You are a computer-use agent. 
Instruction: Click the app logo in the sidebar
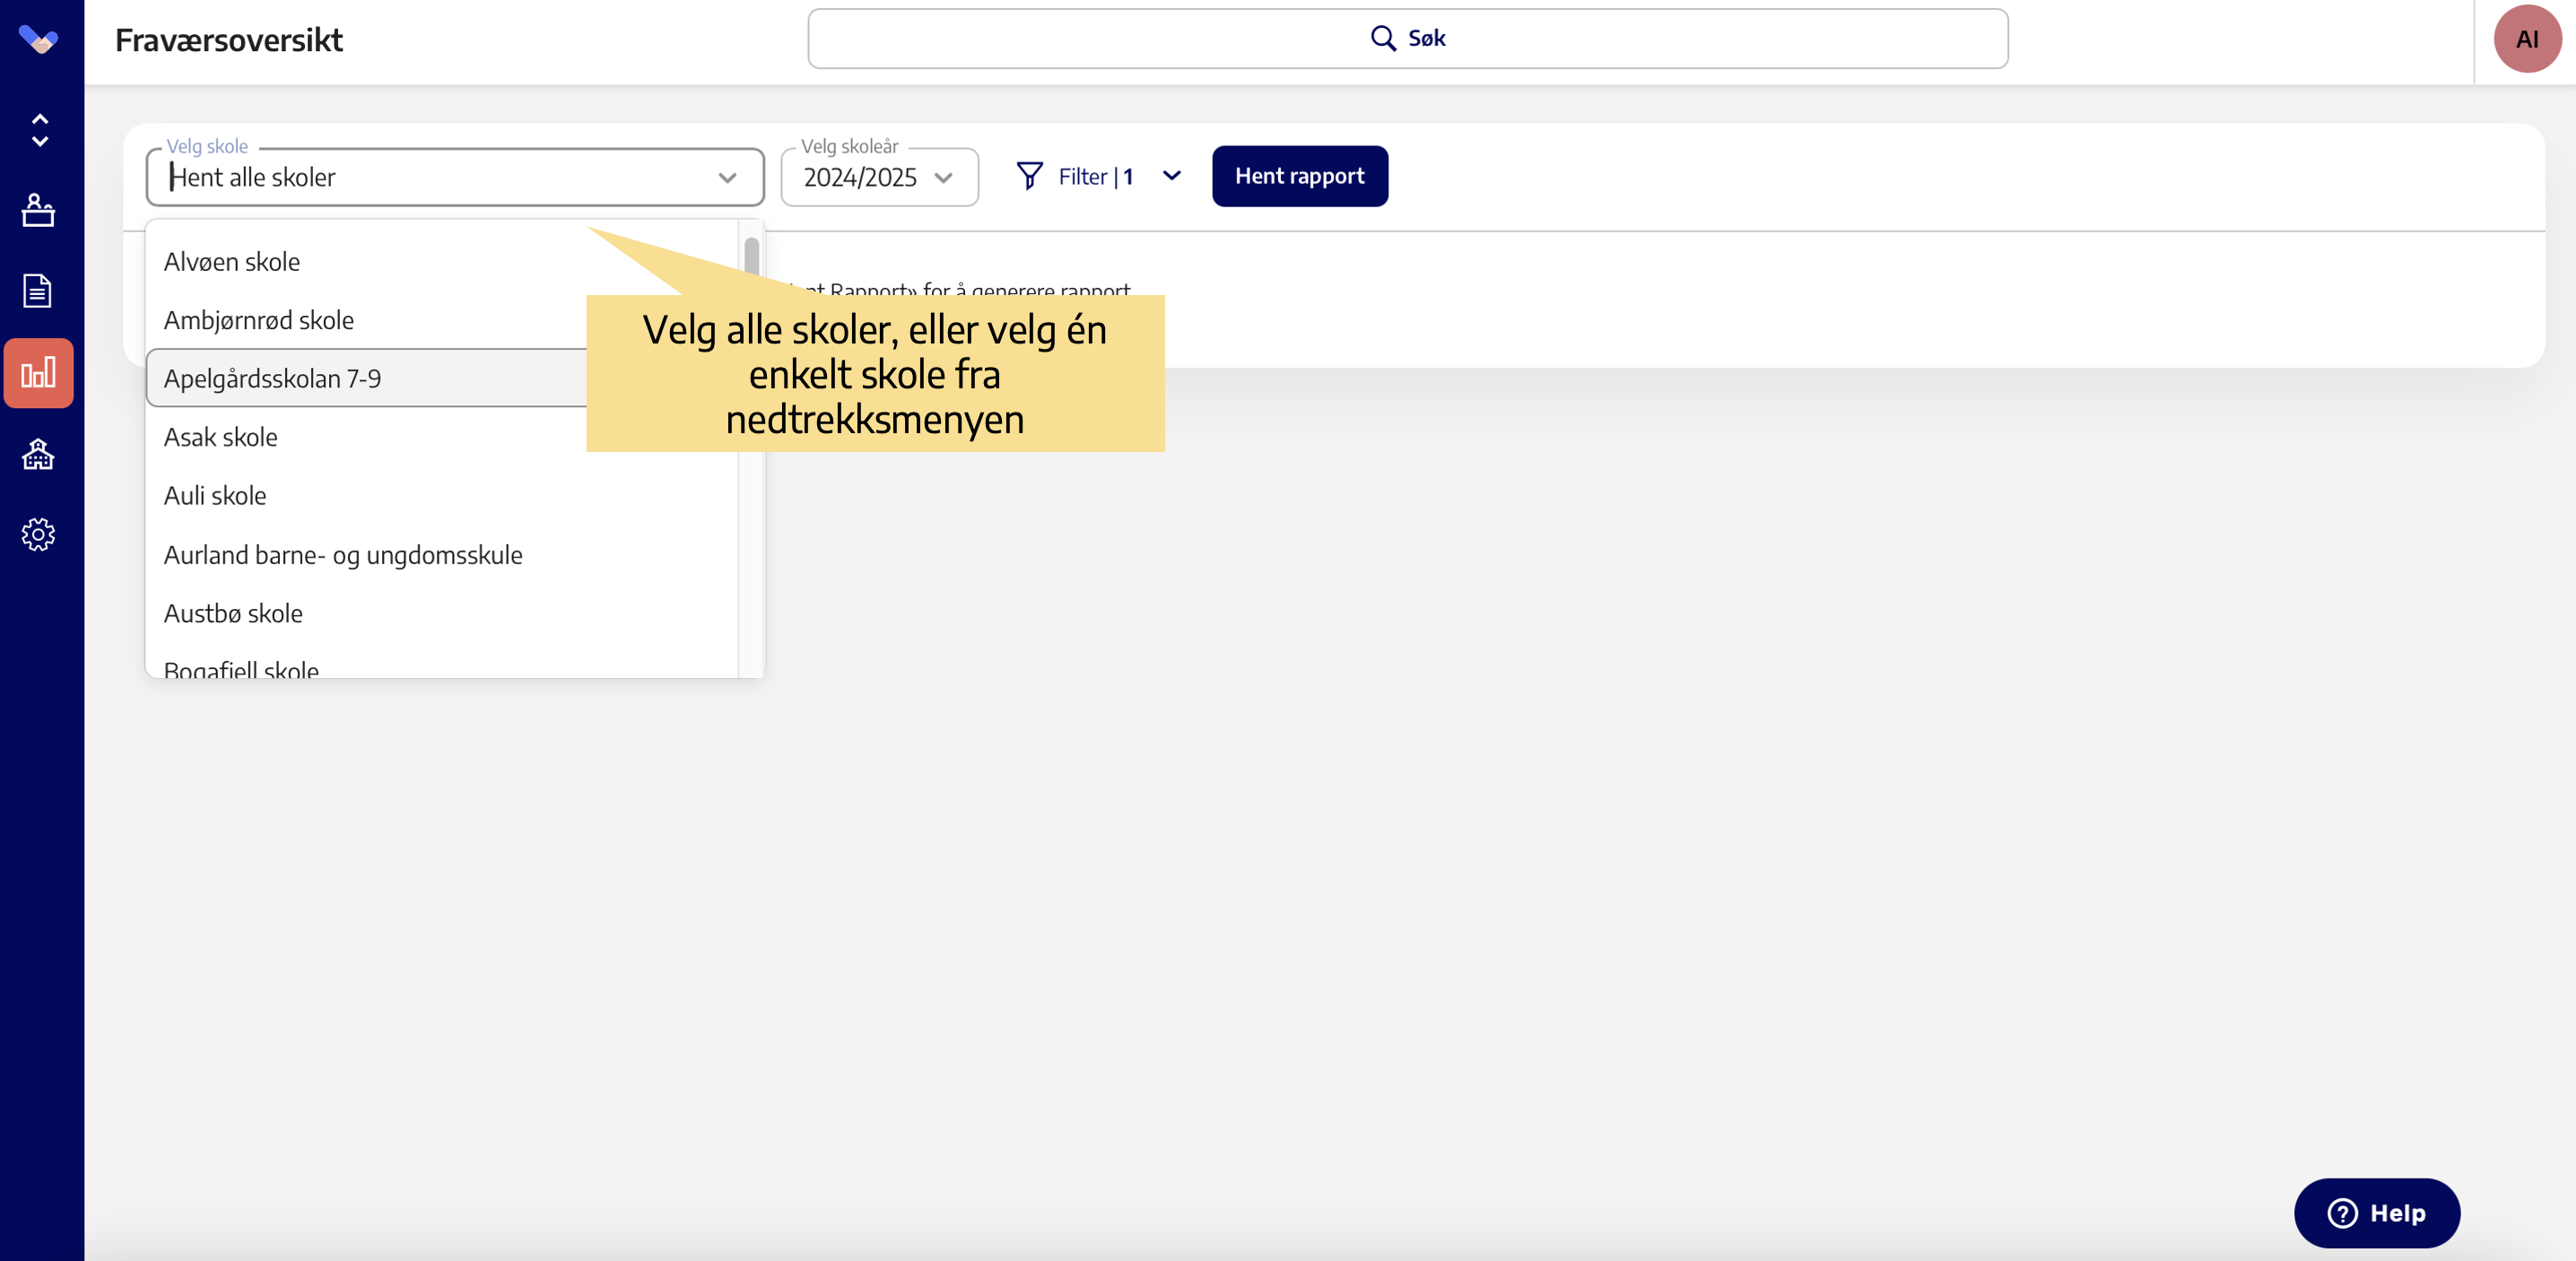[38, 40]
